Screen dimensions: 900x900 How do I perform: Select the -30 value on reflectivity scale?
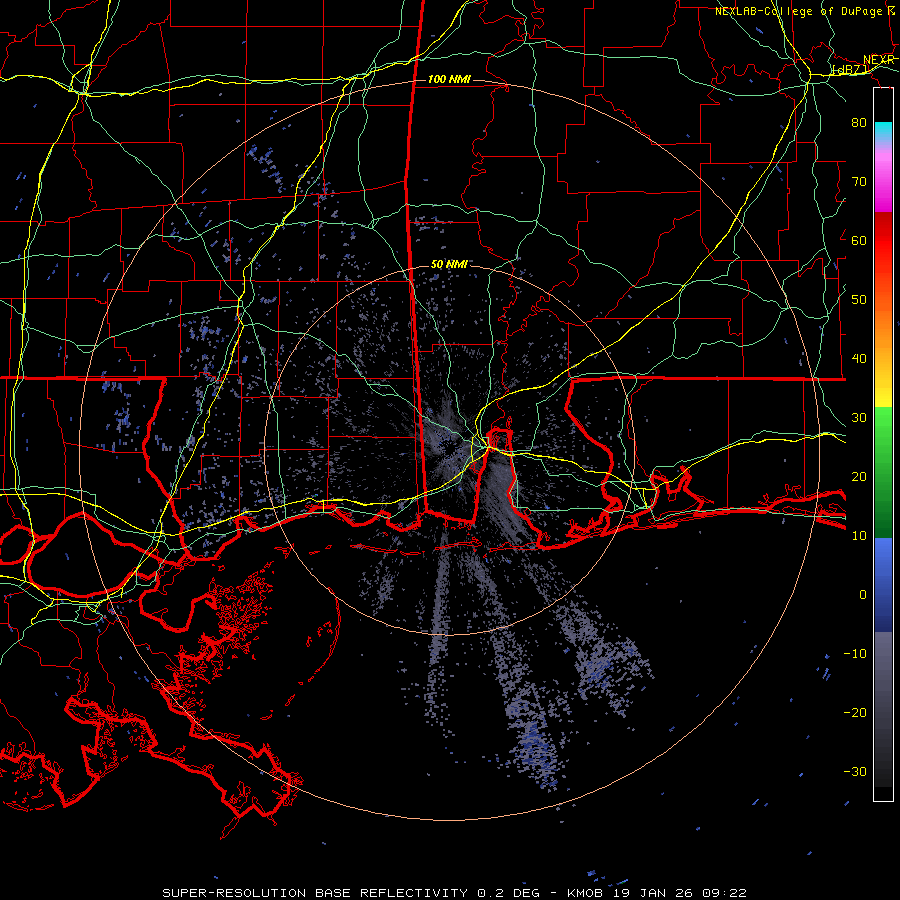pos(855,771)
